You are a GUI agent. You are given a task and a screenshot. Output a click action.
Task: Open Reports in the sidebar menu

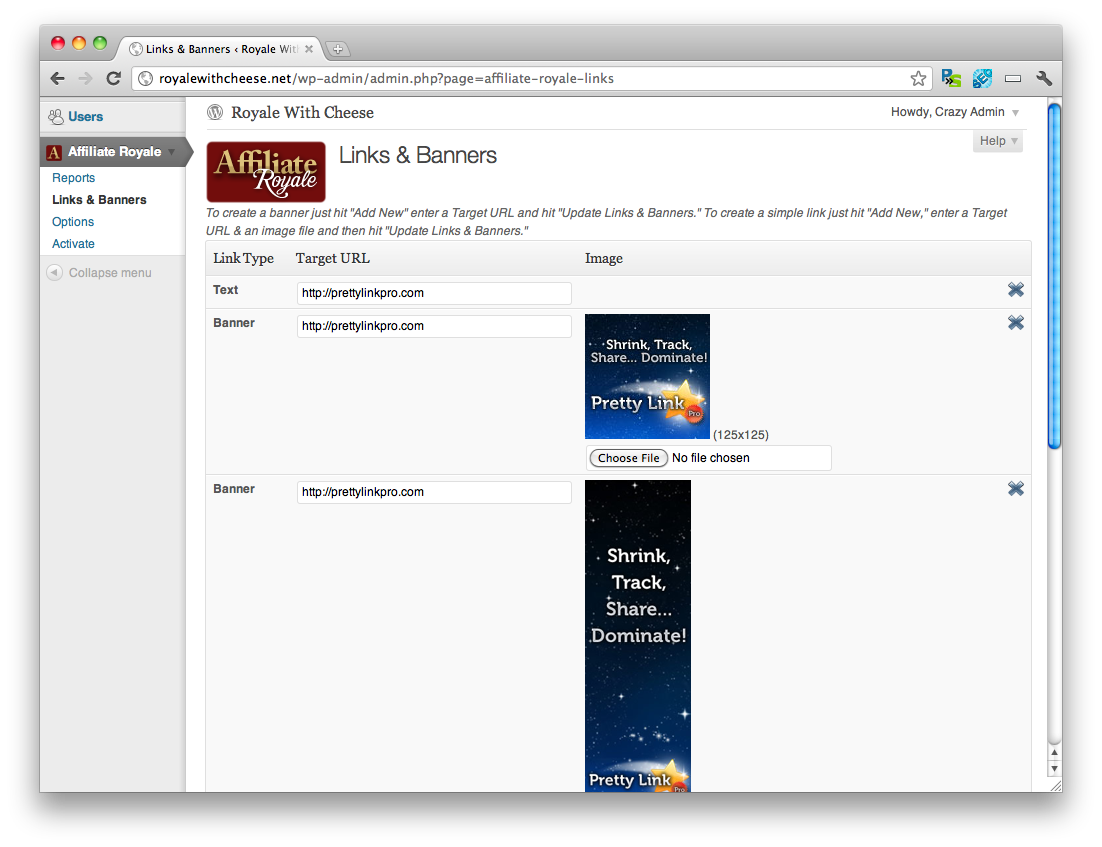pyautogui.click(x=73, y=177)
